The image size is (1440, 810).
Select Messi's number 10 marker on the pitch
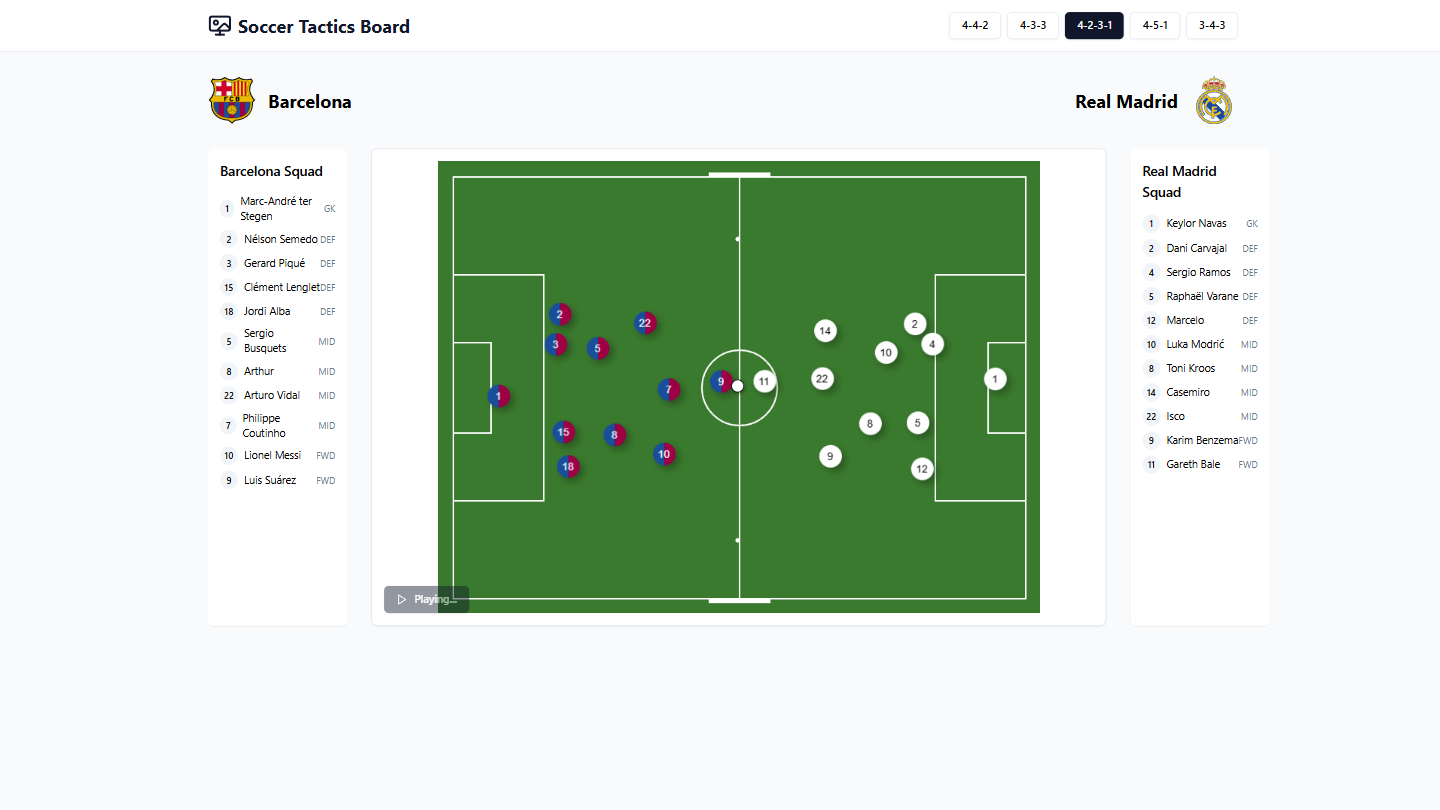pyautogui.click(x=664, y=454)
